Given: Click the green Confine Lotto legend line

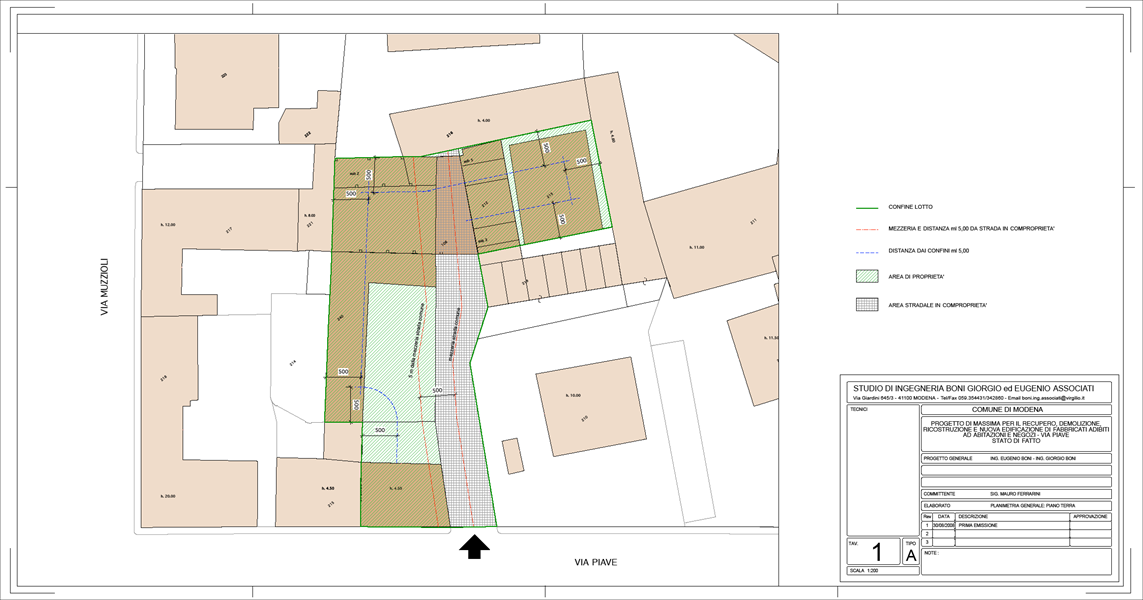Looking at the screenshot, I should [869, 207].
